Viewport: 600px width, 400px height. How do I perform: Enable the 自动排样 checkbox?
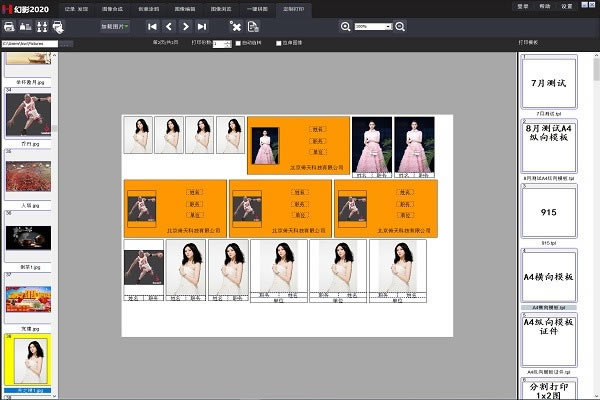(238, 44)
